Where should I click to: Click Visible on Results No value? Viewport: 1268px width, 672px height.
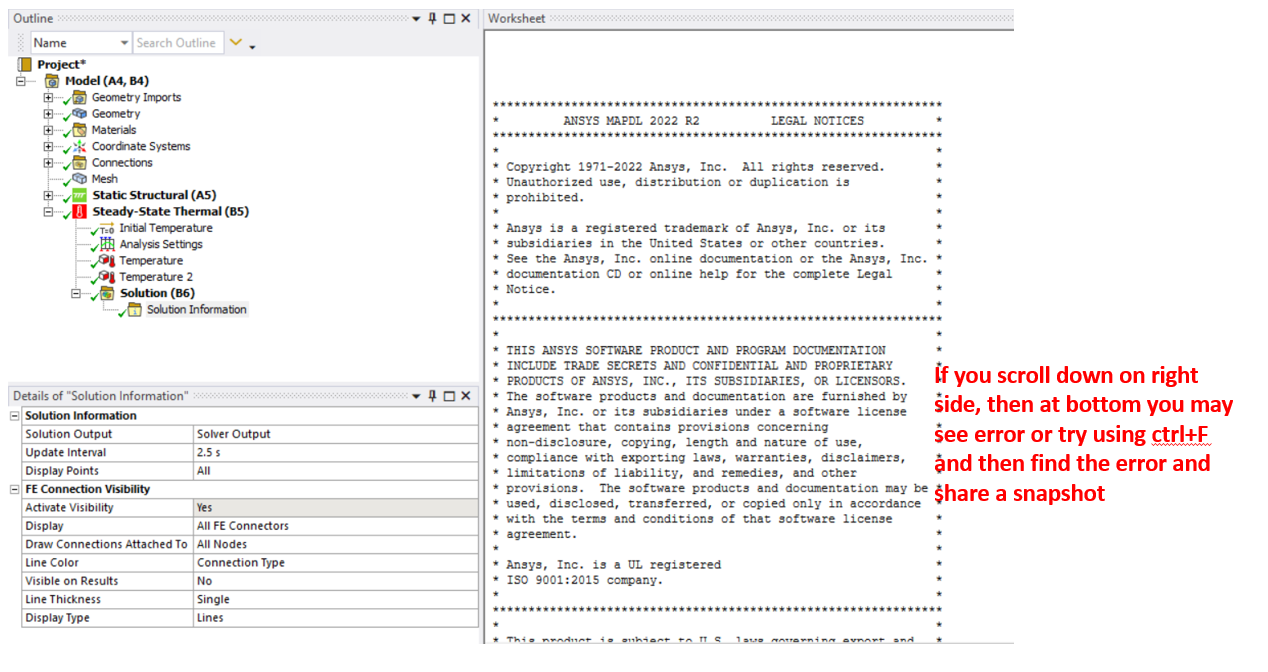tap(335, 581)
